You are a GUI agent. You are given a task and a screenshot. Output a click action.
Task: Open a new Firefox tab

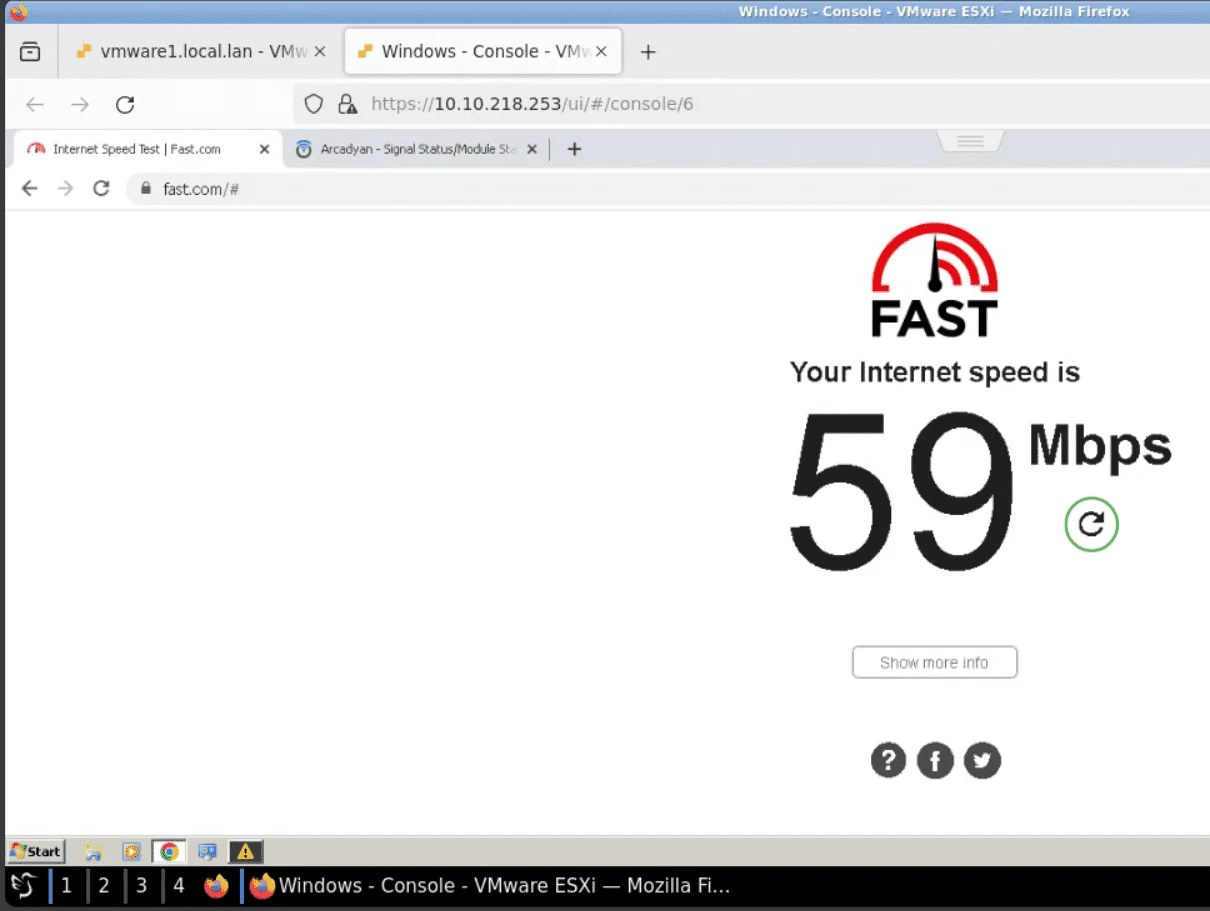click(x=648, y=52)
